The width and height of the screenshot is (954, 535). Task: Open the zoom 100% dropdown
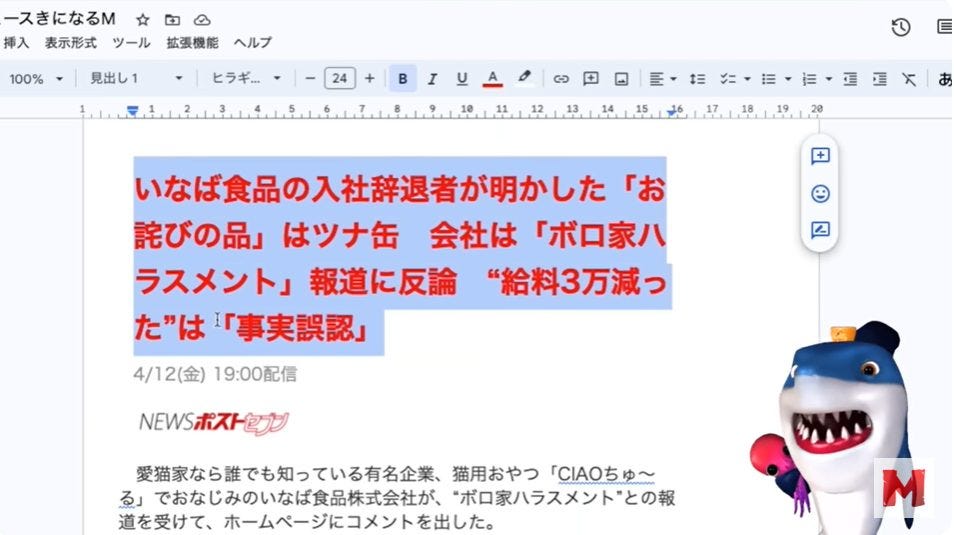click(x=35, y=79)
